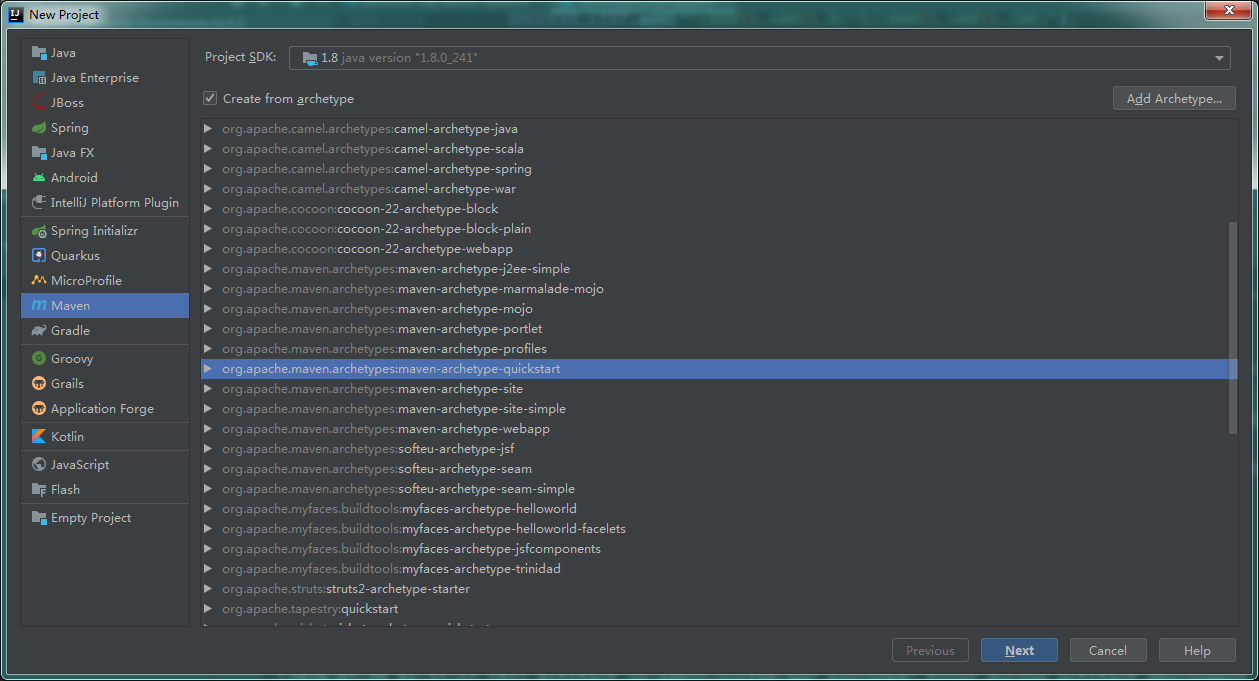Click the IntelliJ Platform Plugin icon
The width and height of the screenshot is (1259, 681).
[39, 203]
